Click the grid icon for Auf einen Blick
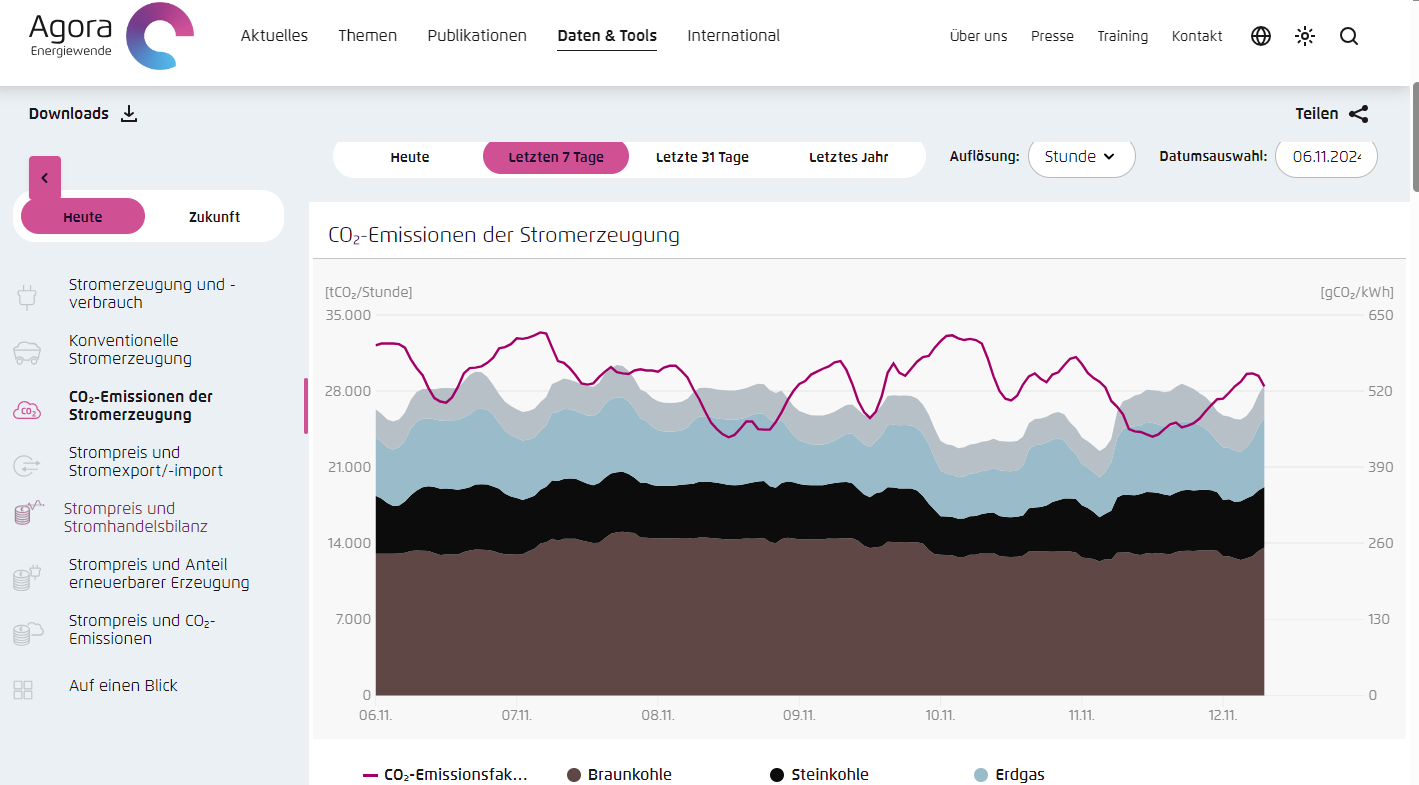1419x785 pixels. (x=23, y=689)
